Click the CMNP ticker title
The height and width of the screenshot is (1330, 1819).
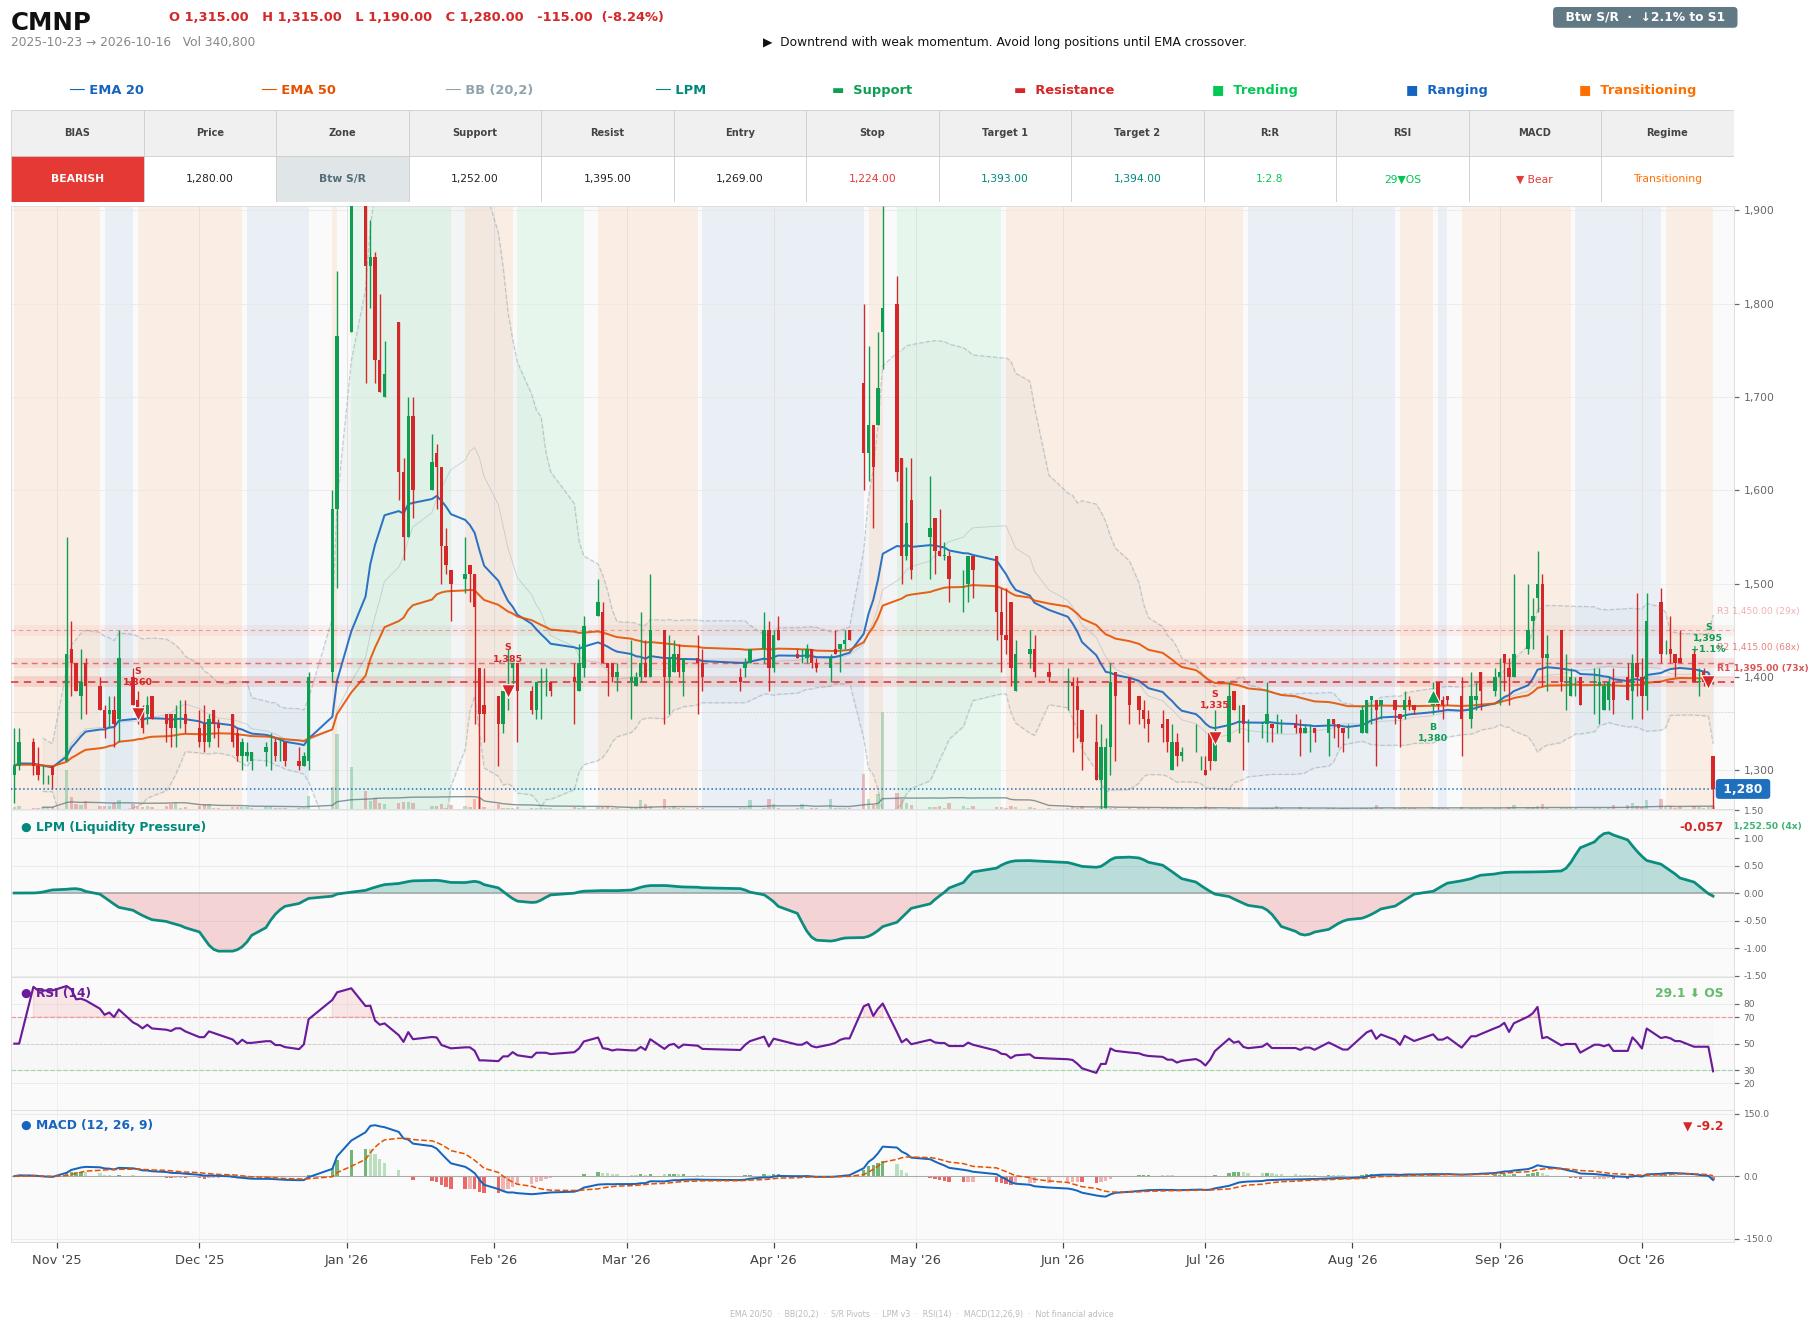point(51,21)
